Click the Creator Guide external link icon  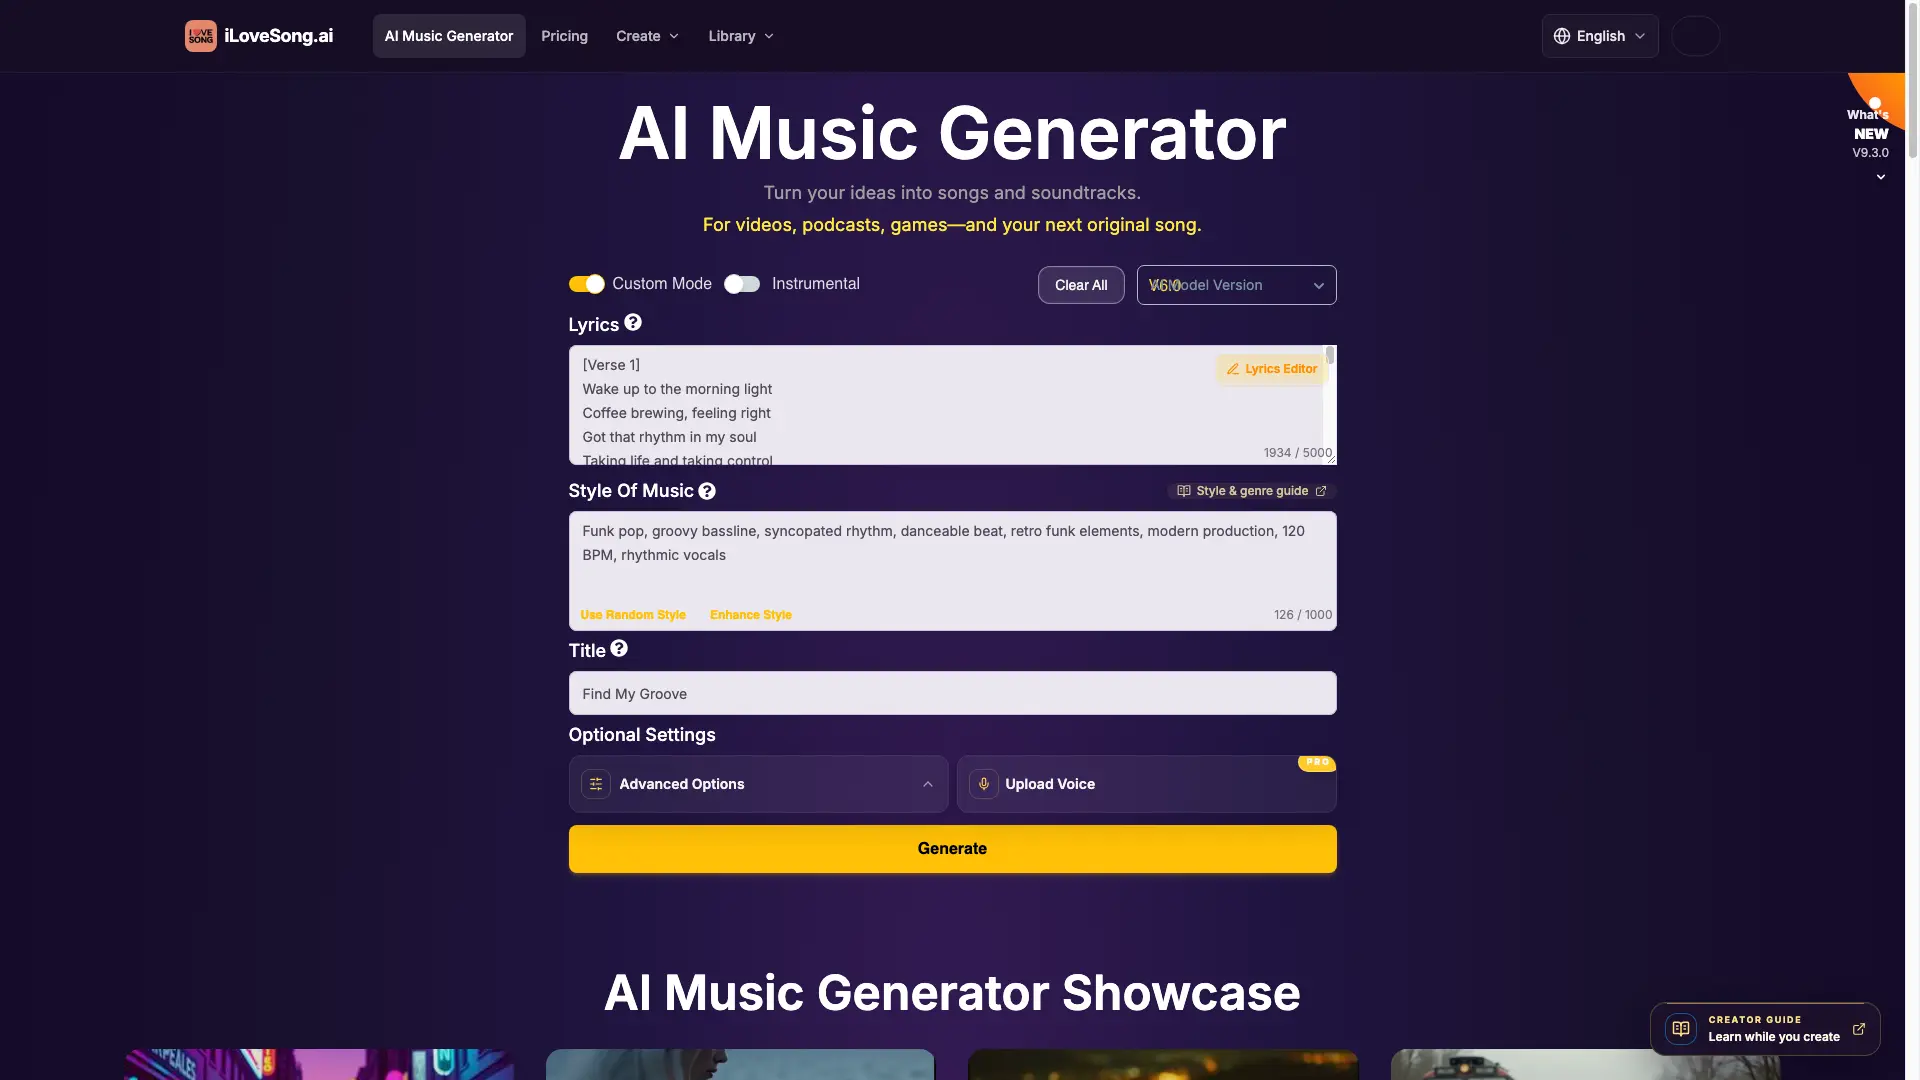[x=1859, y=1029]
